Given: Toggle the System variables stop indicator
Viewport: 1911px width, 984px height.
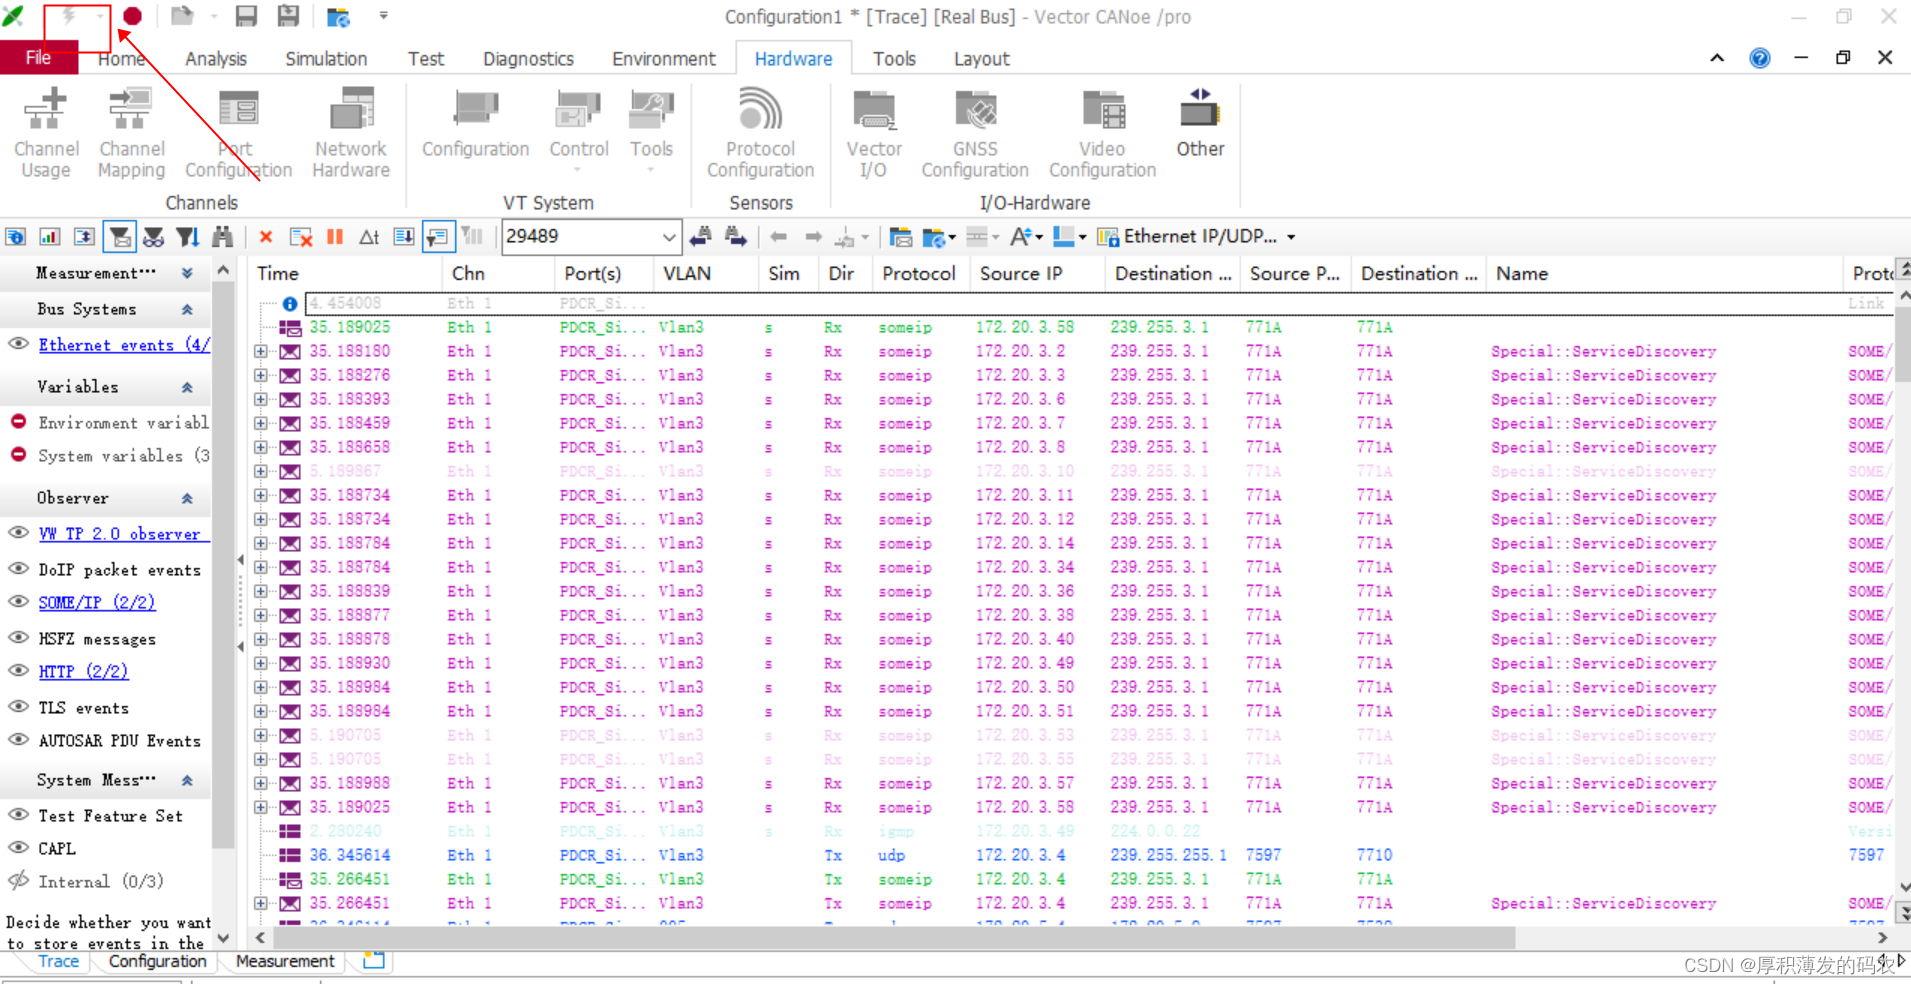Looking at the screenshot, I should coord(18,455).
